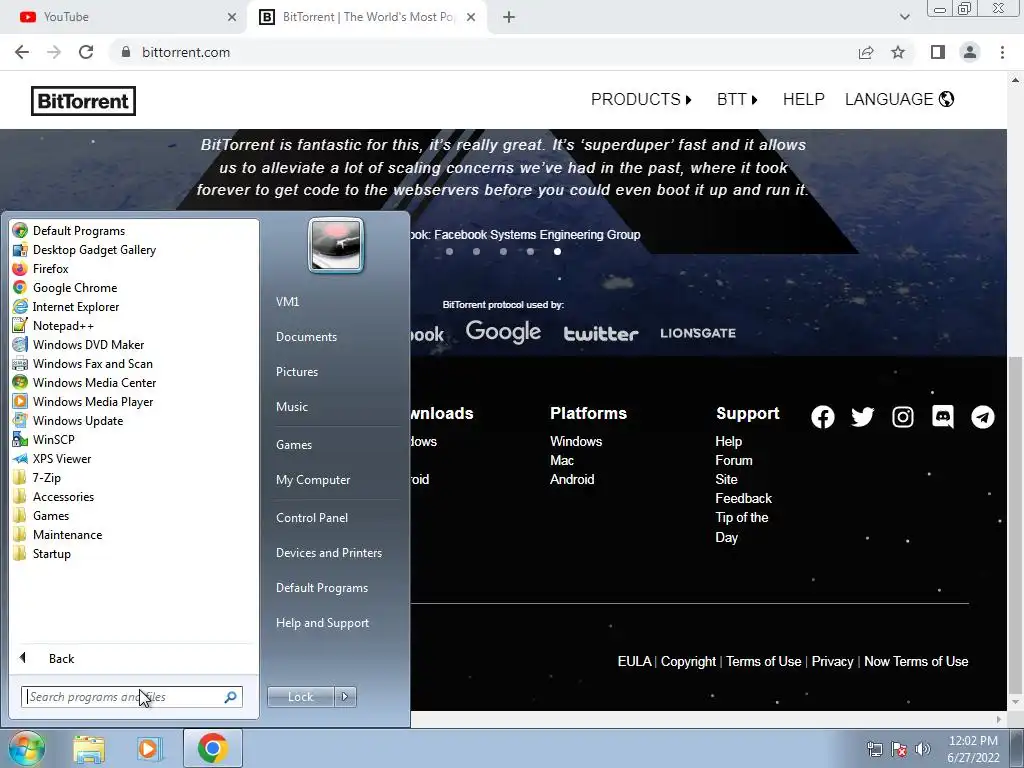The image size is (1024, 768).
Task: Open Pictures from Start menu
Action: pyautogui.click(x=296, y=372)
